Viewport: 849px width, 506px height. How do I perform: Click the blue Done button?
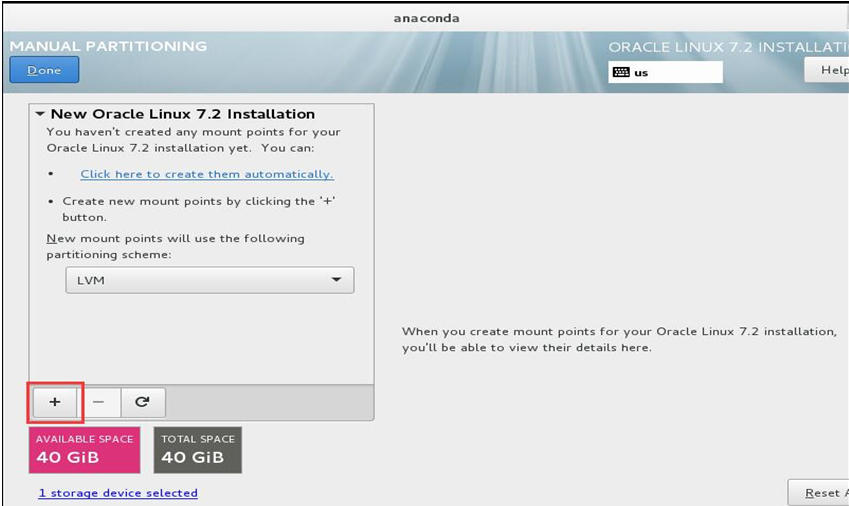(x=44, y=70)
